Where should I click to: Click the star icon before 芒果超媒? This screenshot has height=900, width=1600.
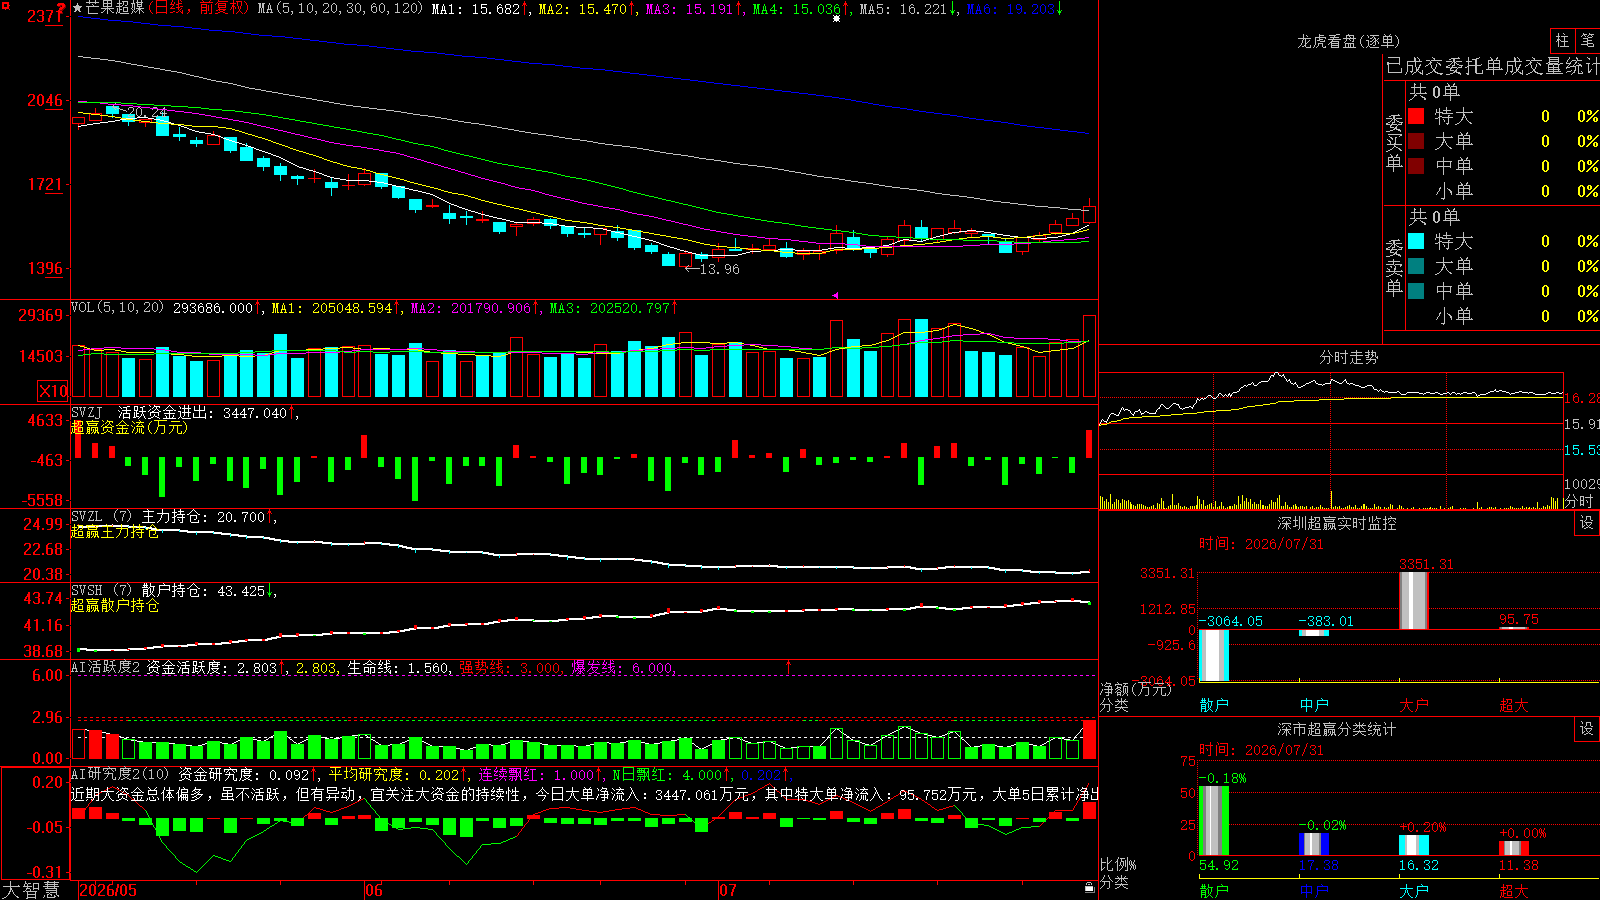coord(78,8)
